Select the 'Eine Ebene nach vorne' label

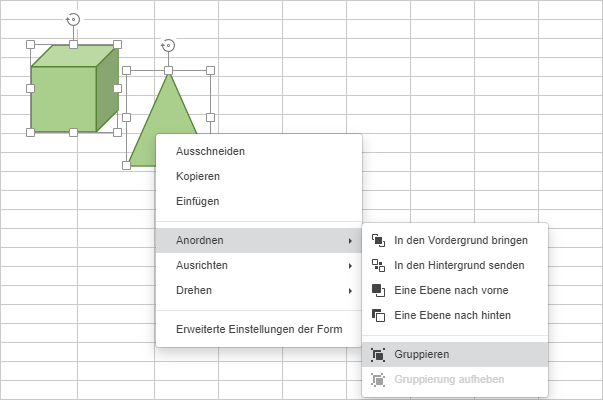tap(451, 290)
